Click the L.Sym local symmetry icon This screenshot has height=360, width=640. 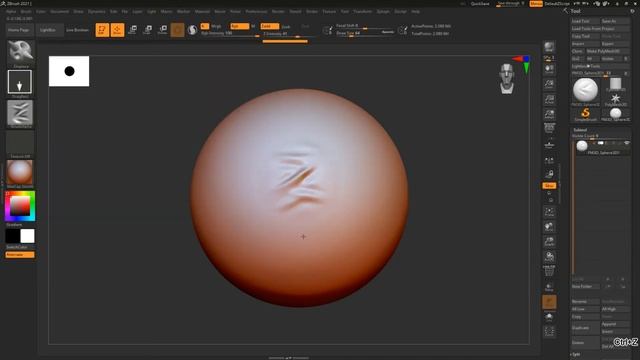tap(549, 160)
